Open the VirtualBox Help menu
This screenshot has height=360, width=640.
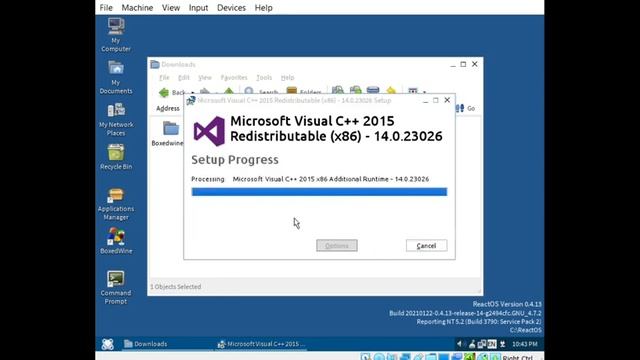pos(263,8)
